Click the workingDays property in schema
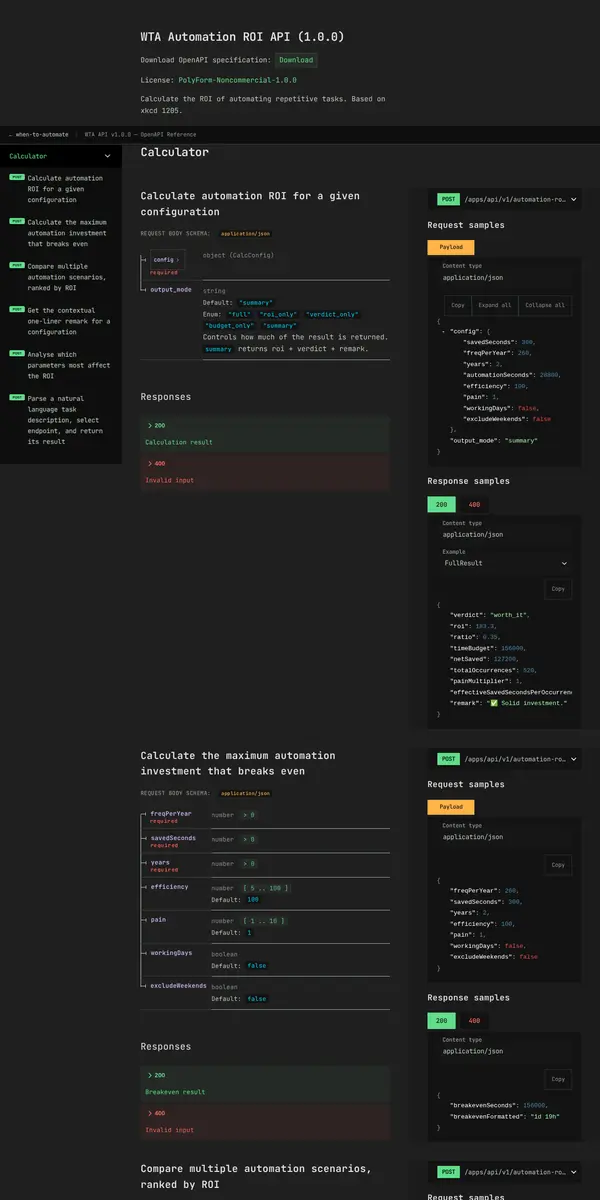 [x=171, y=953]
